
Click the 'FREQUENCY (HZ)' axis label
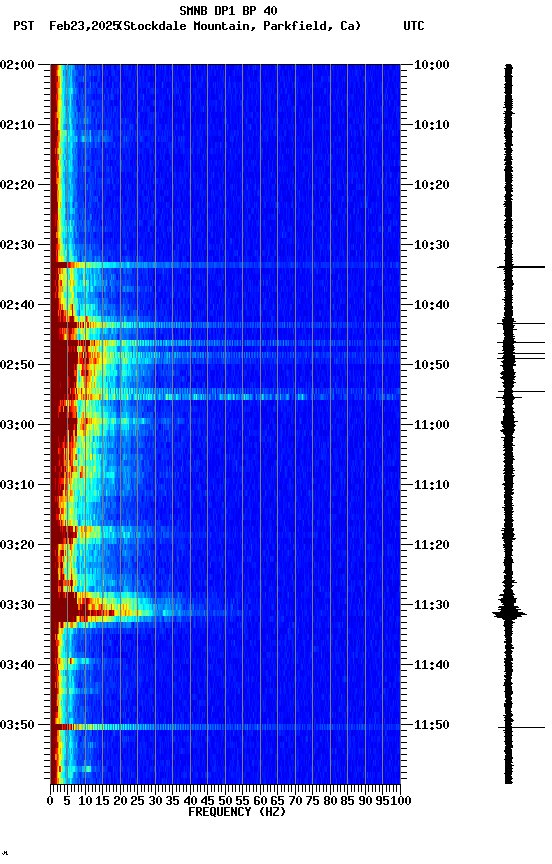(237, 812)
